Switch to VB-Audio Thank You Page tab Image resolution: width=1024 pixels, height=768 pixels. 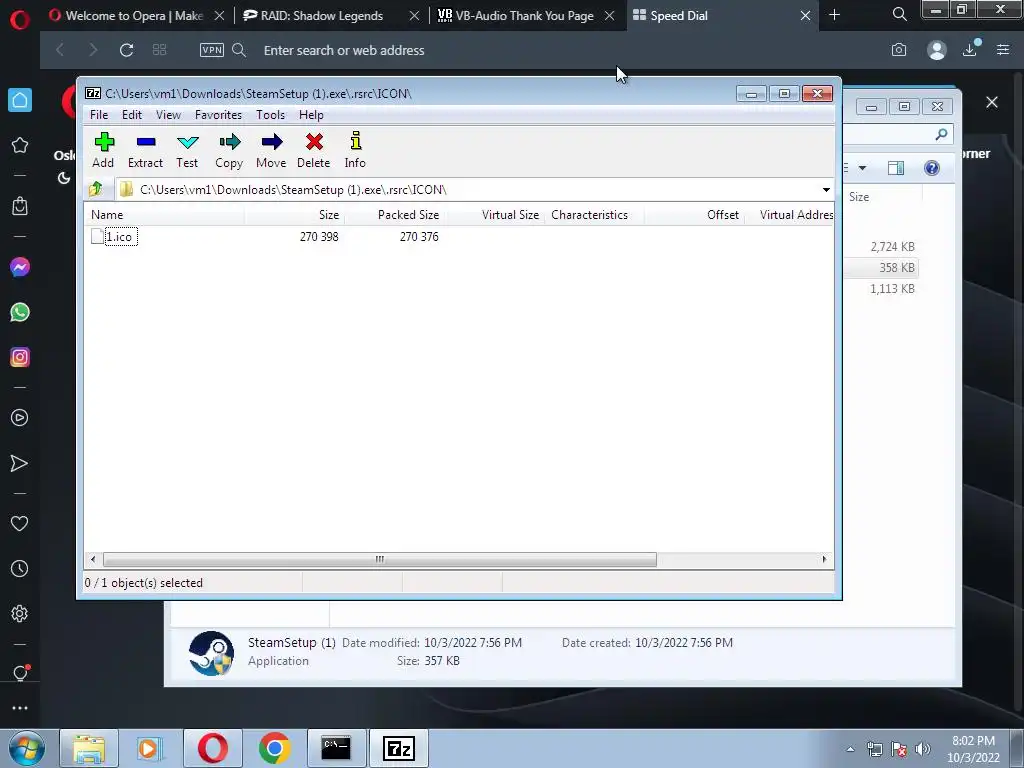pyautogui.click(x=516, y=16)
